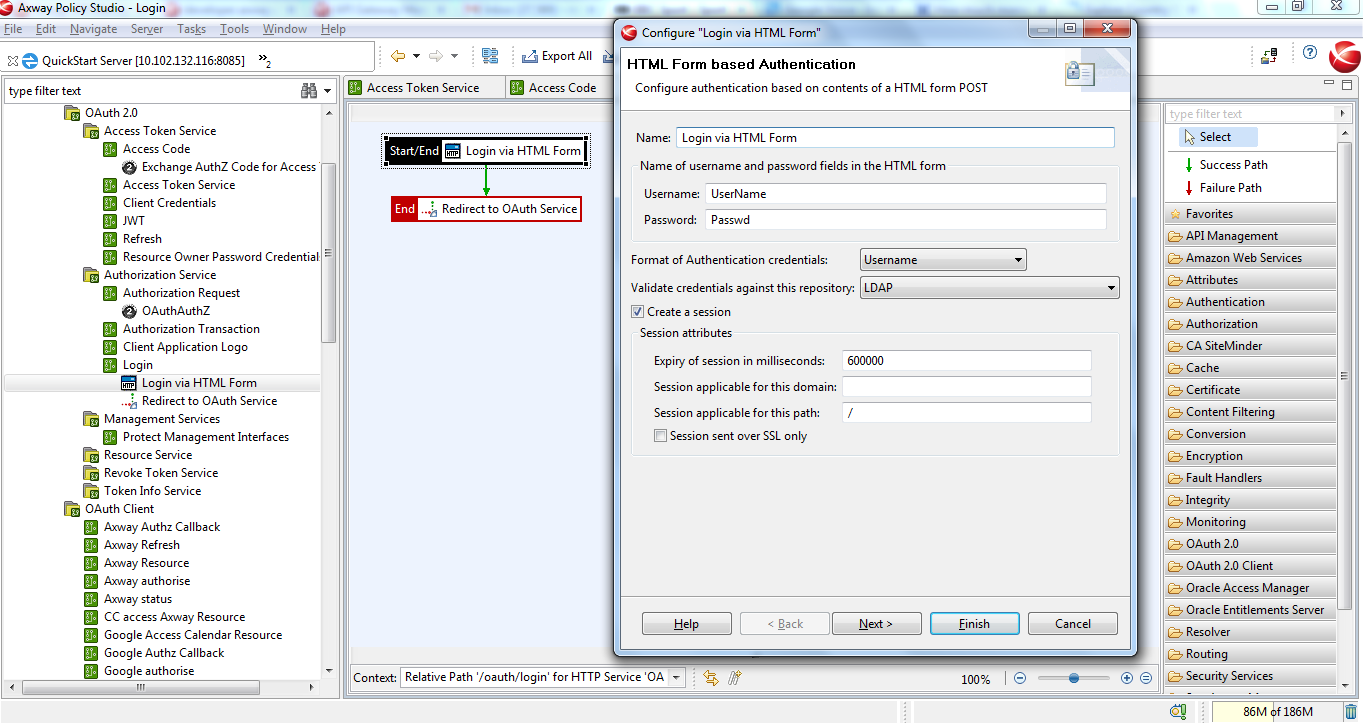Click the Username field containing UserName
This screenshot has width=1363, height=723.
(x=906, y=193)
